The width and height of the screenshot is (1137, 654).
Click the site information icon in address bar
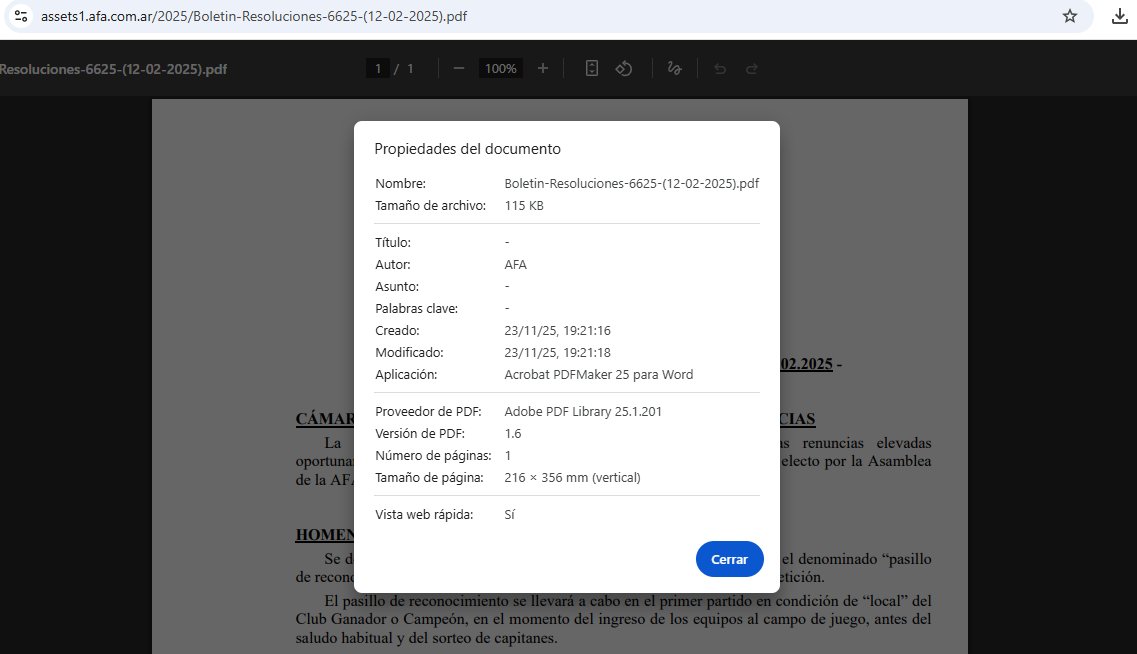point(21,16)
